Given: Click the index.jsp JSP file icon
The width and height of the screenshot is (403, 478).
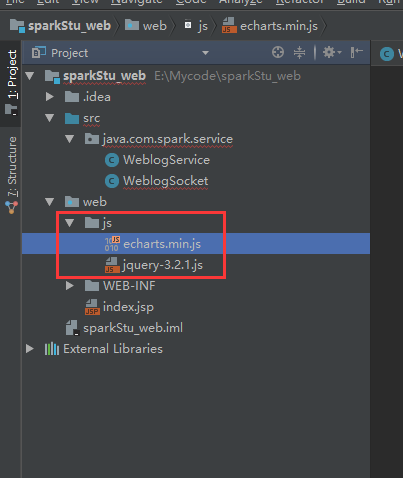Looking at the screenshot, I should [x=92, y=307].
